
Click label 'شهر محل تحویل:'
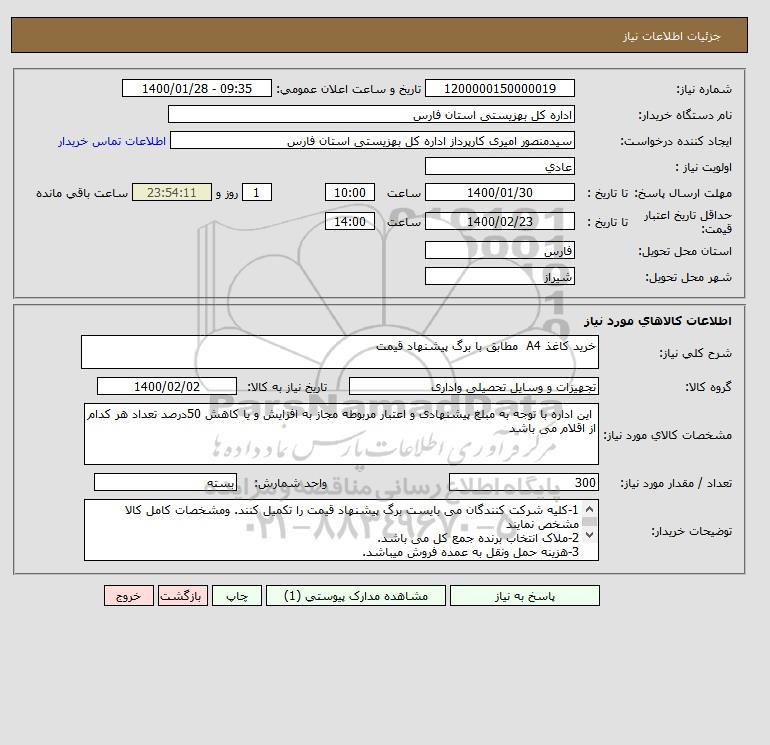pyautogui.click(x=688, y=277)
